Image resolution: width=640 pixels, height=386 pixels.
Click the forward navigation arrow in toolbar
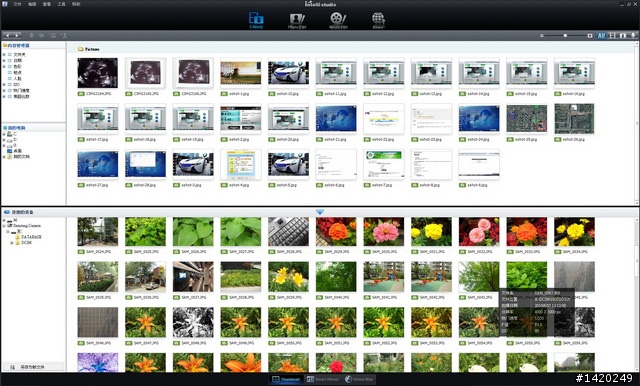pyautogui.click(x=16, y=35)
